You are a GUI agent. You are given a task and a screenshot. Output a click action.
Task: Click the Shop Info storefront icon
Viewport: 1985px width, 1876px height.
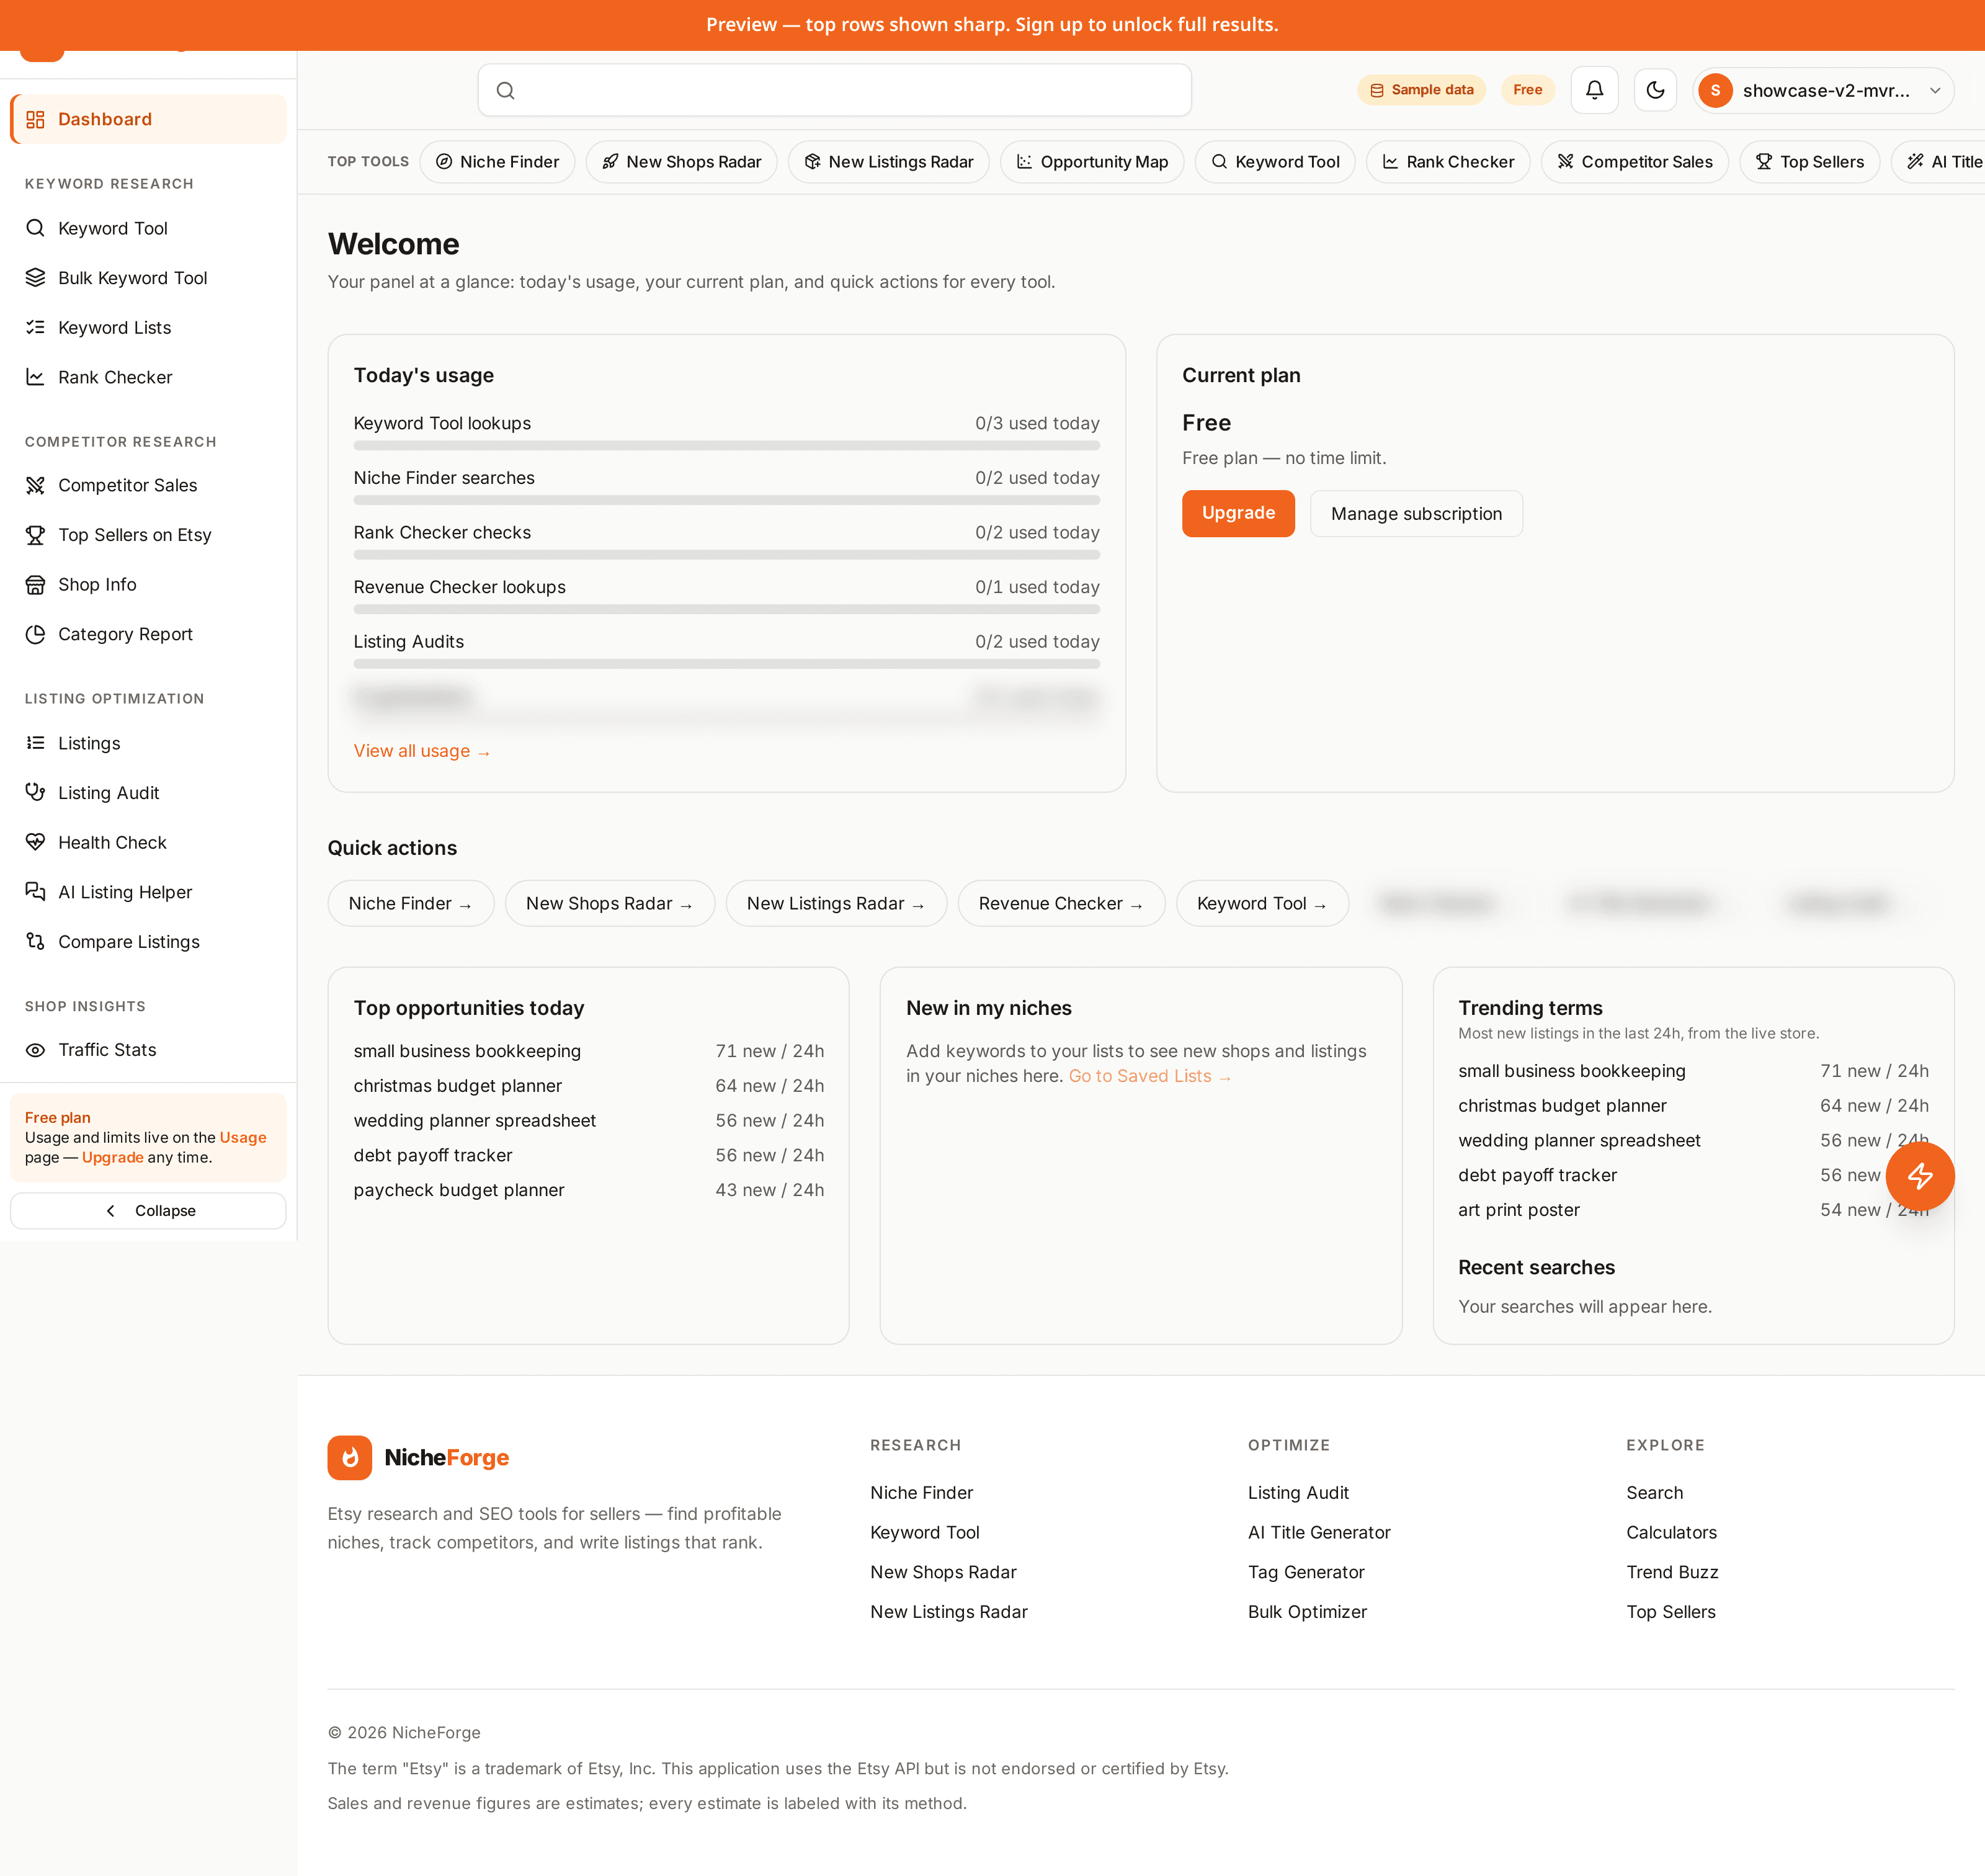tap(35, 585)
